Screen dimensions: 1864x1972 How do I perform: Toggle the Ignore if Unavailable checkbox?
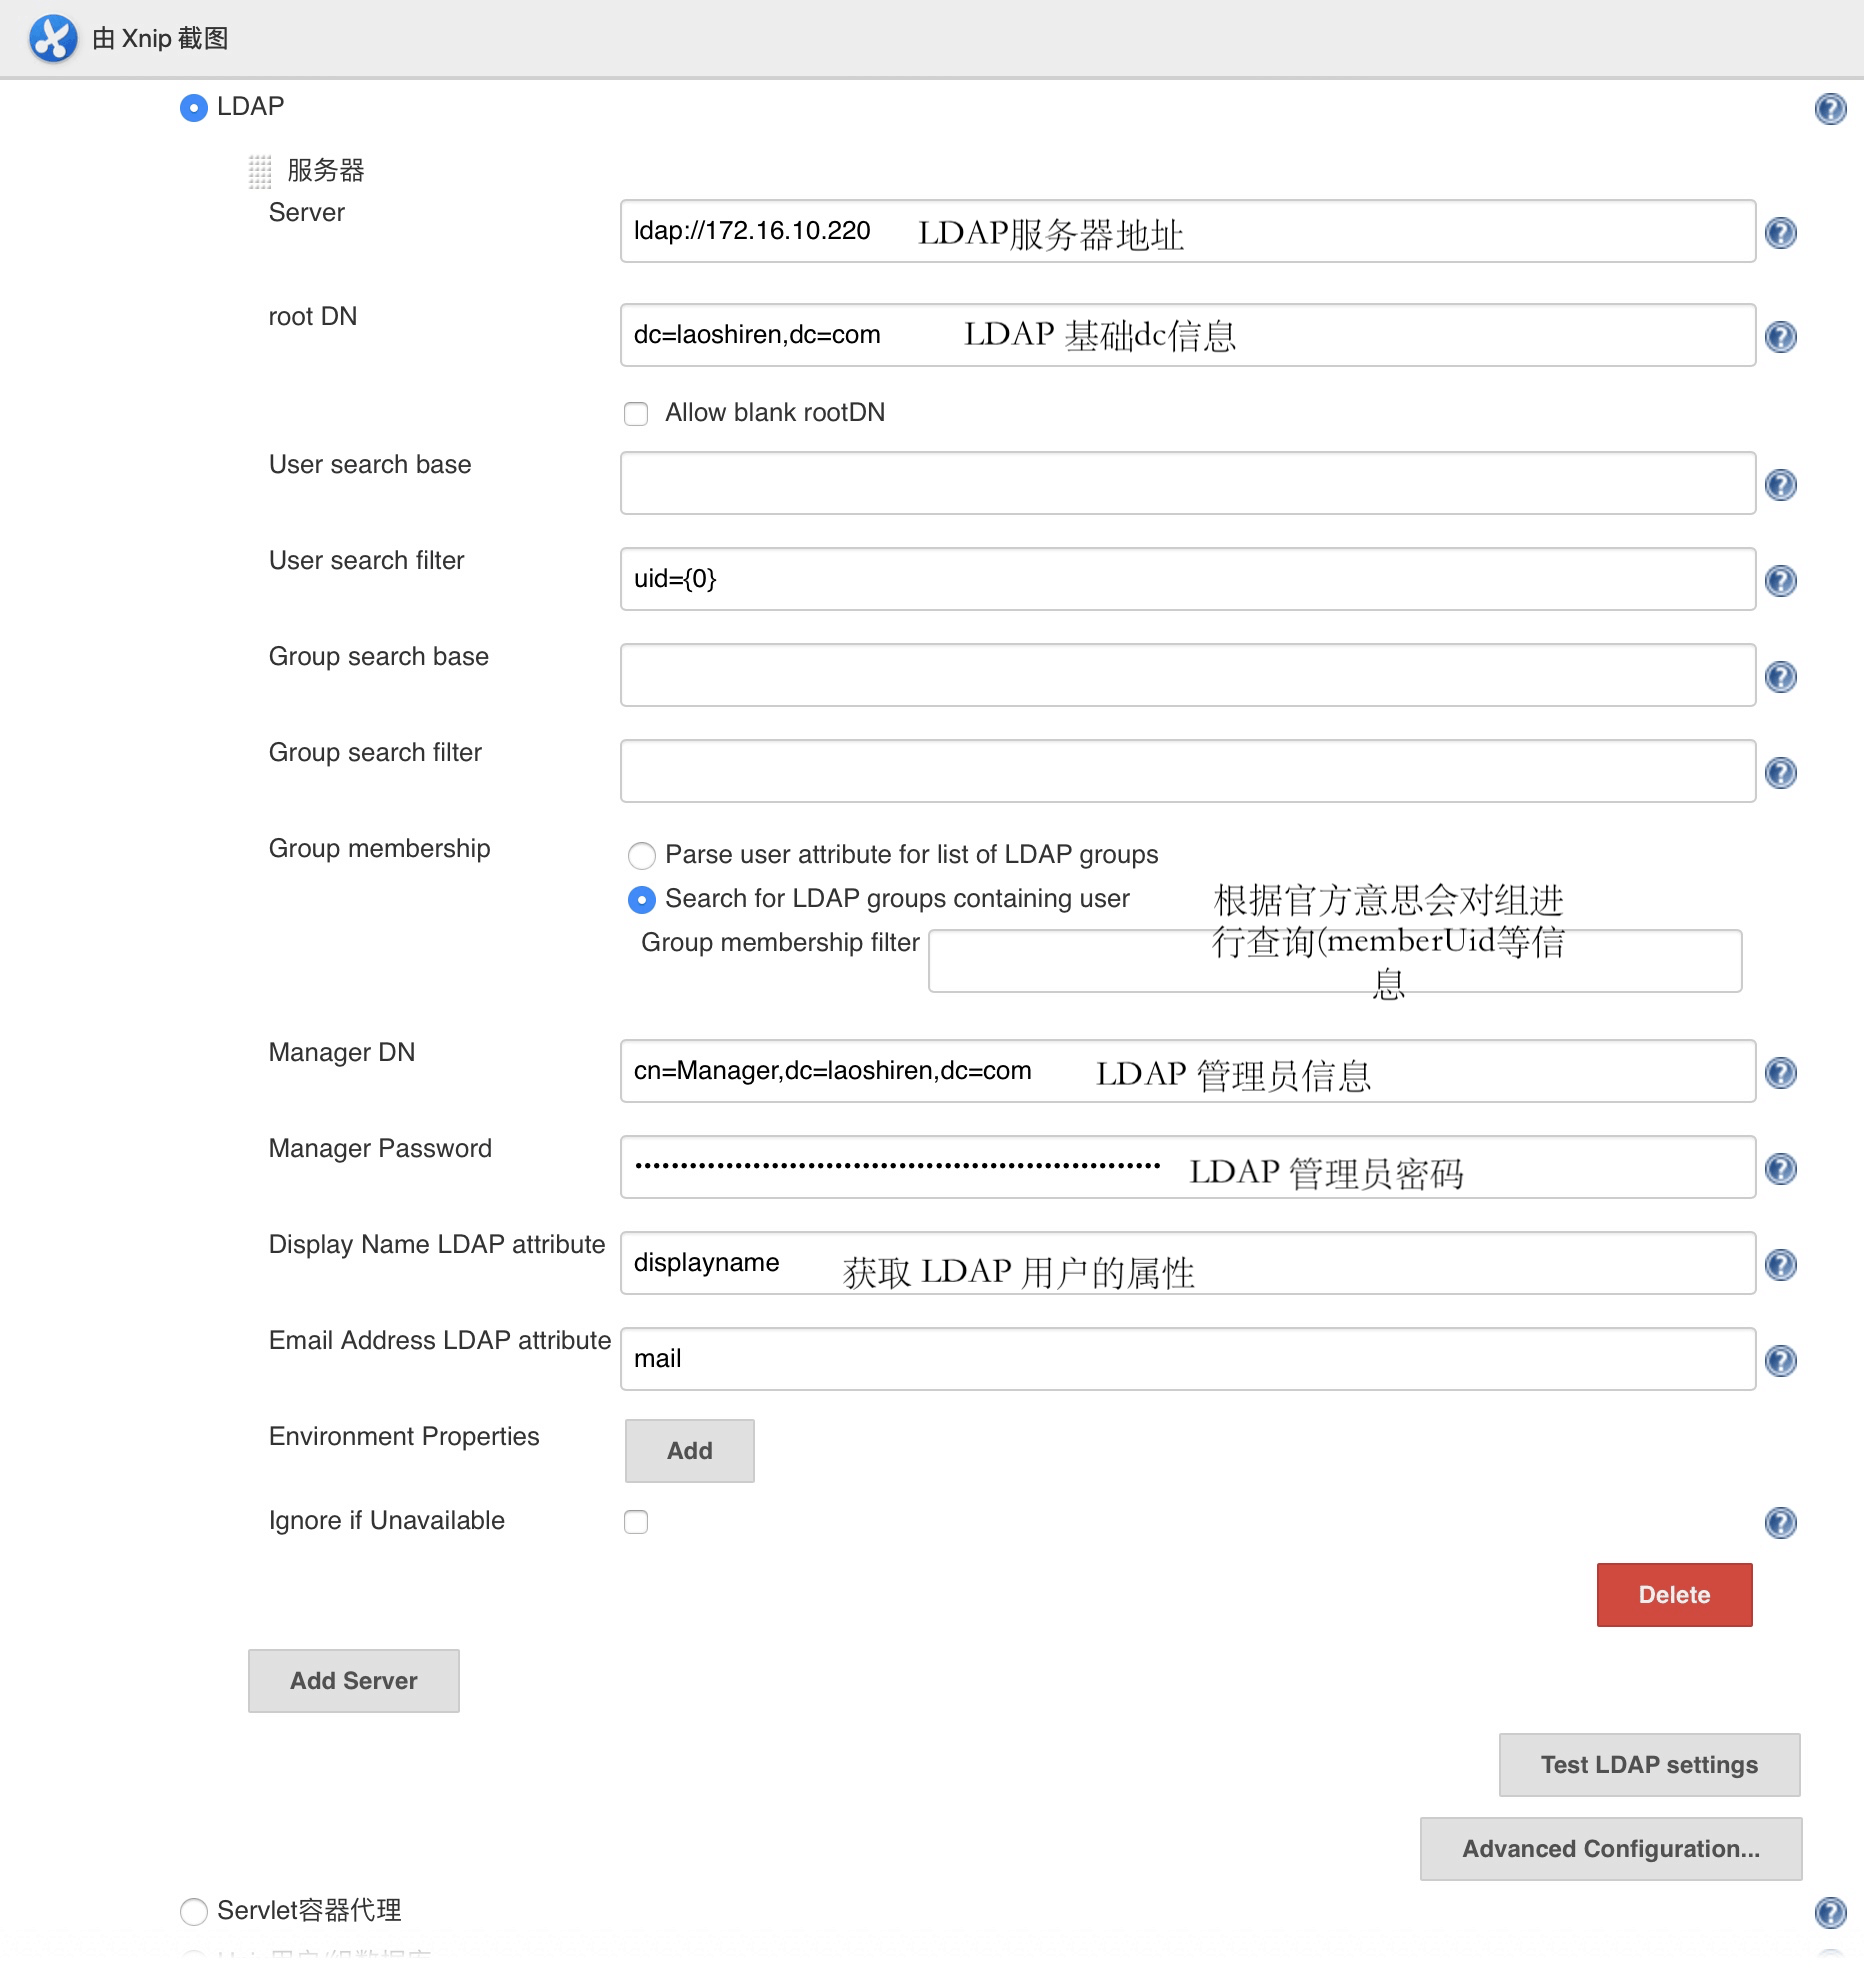pyautogui.click(x=636, y=1522)
